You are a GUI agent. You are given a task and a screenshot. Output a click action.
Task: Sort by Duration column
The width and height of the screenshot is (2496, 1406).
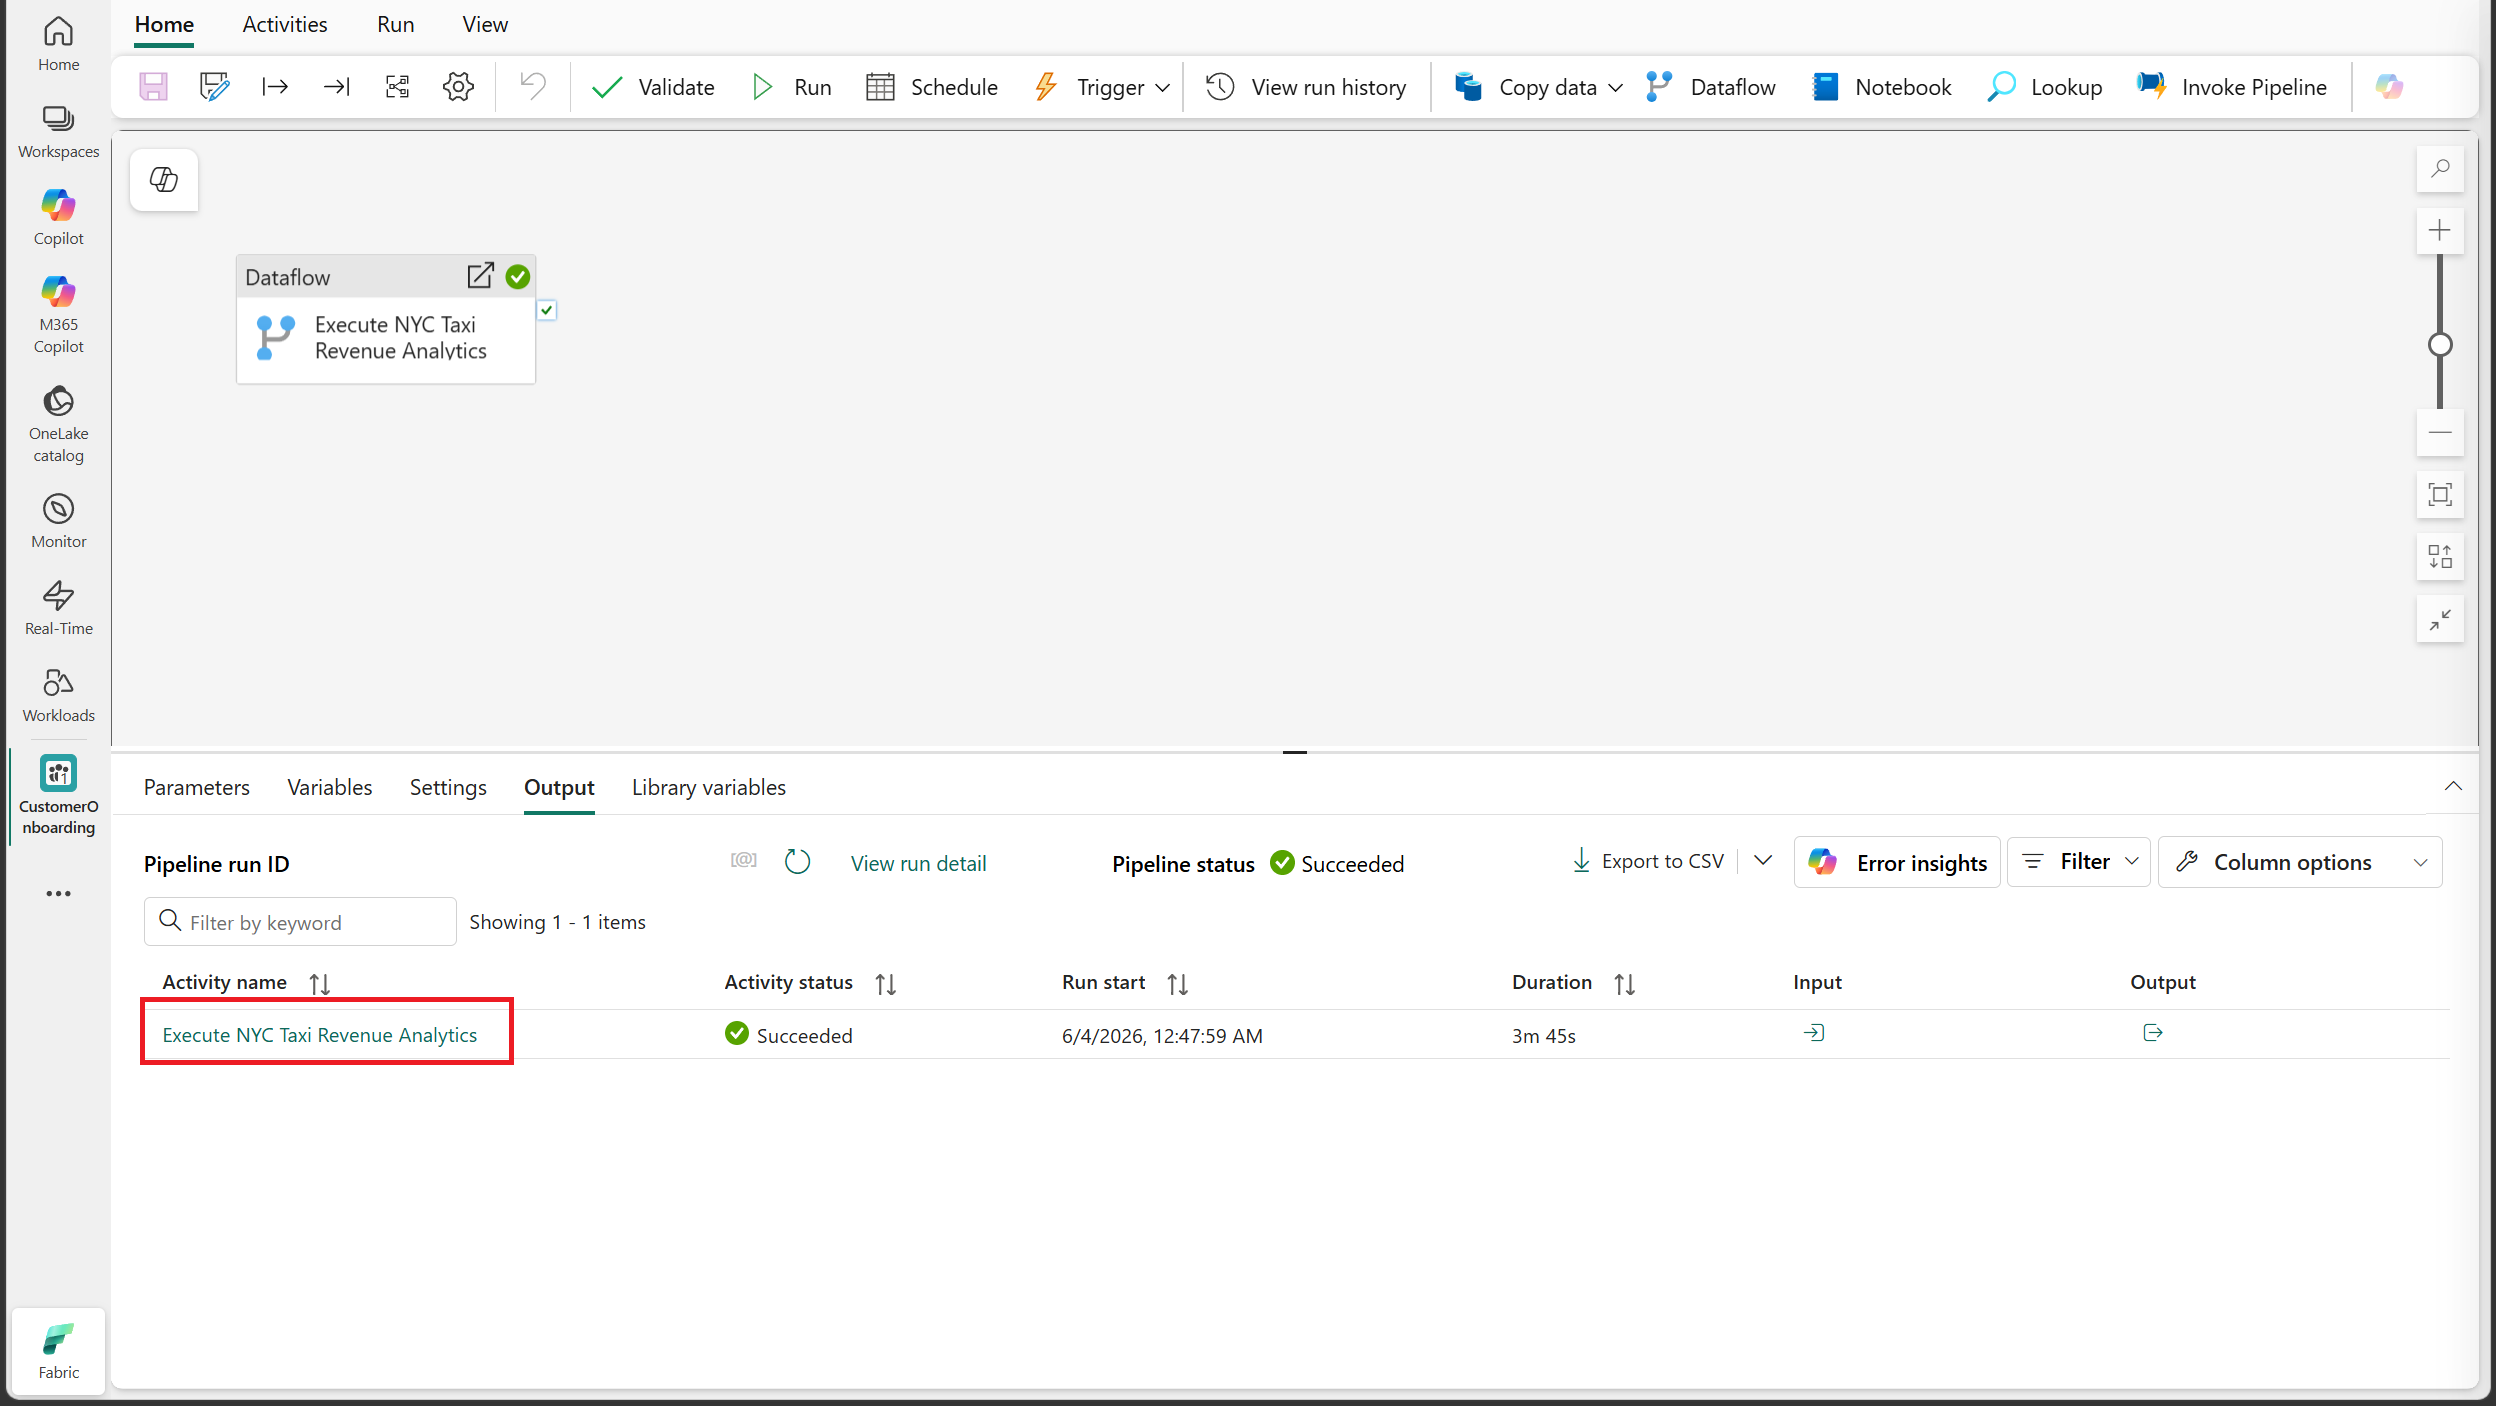(x=1625, y=984)
